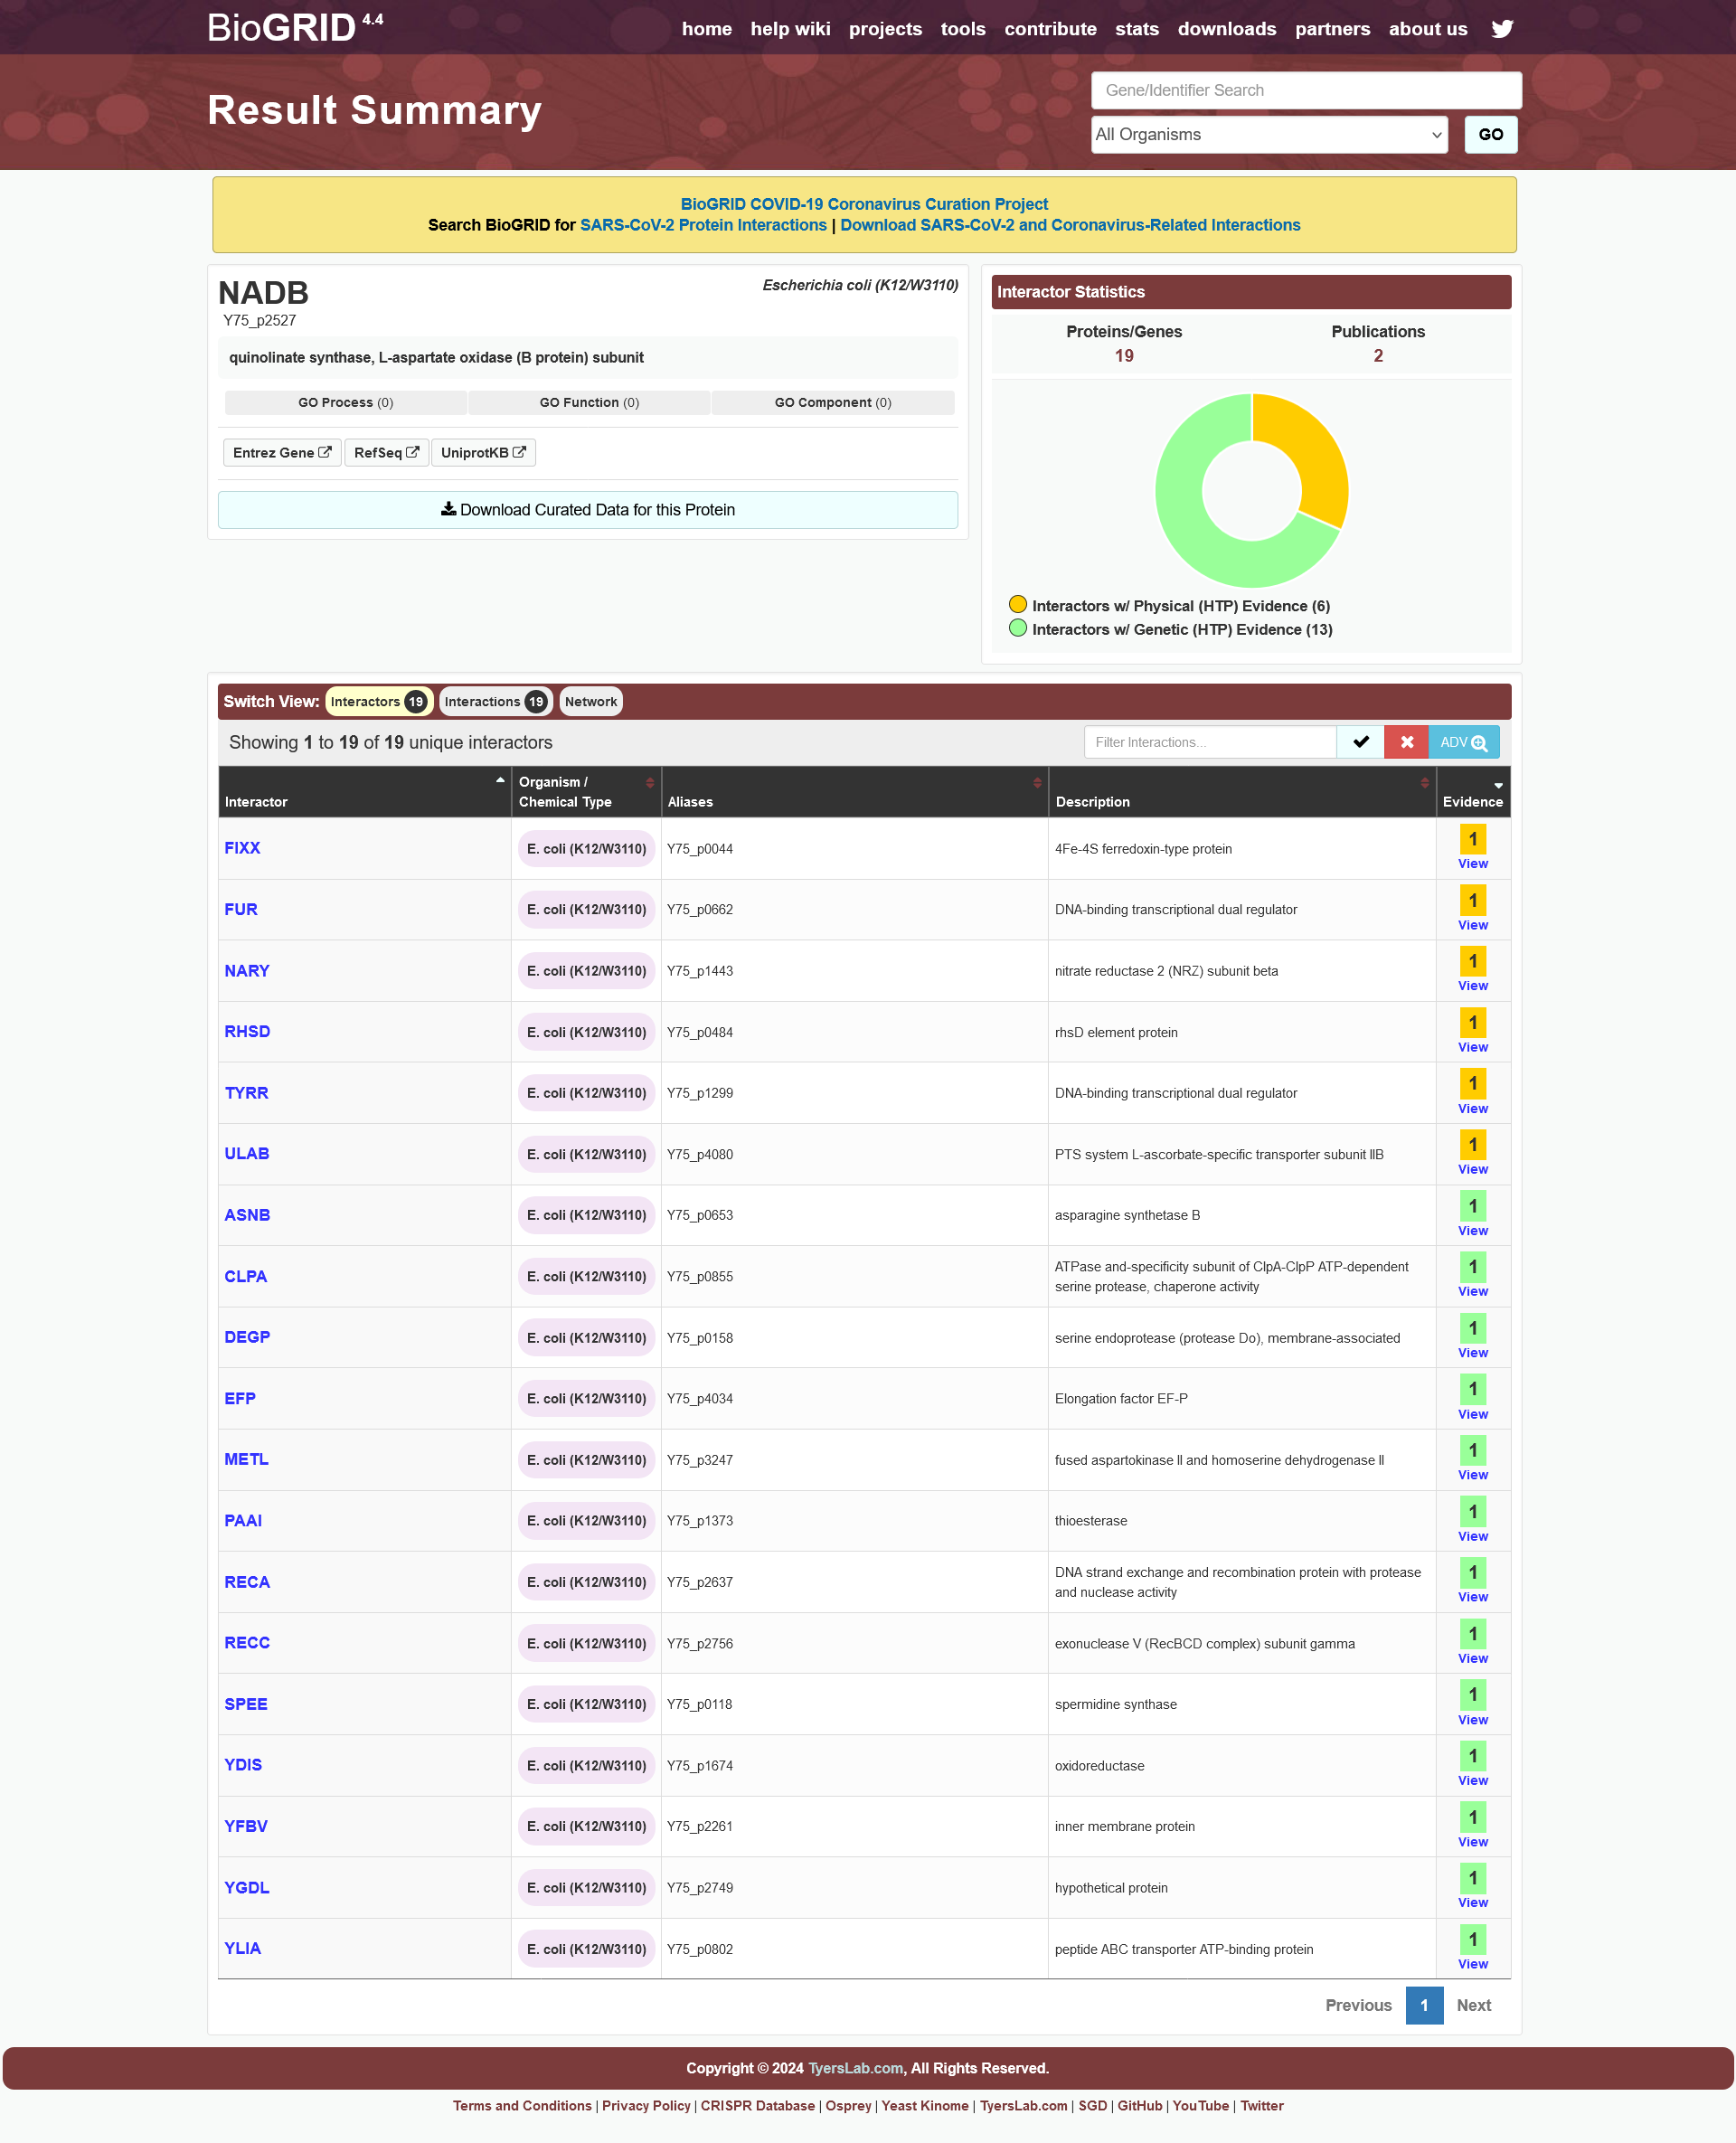Click yellow Physical HTP legend dot

click(x=1018, y=604)
